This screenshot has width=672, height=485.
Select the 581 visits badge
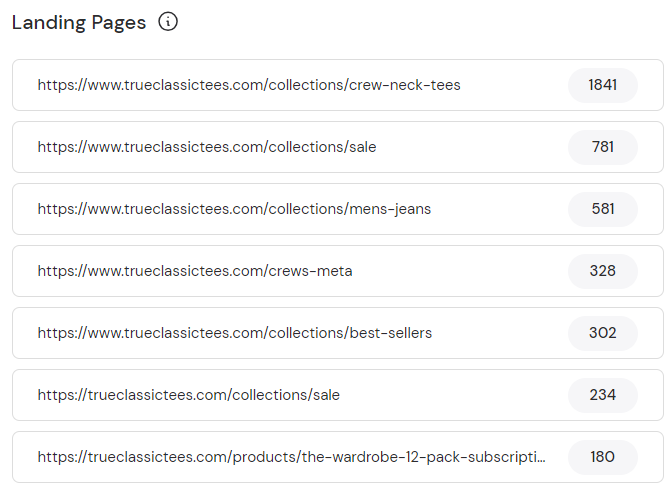[x=602, y=209]
